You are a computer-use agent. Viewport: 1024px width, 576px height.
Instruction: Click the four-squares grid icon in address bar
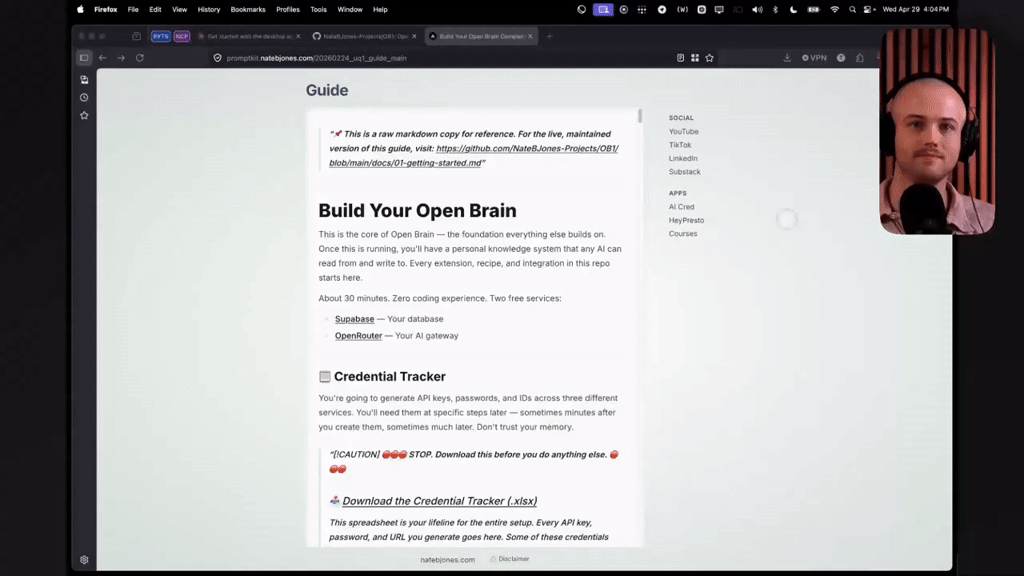[695, 57]
